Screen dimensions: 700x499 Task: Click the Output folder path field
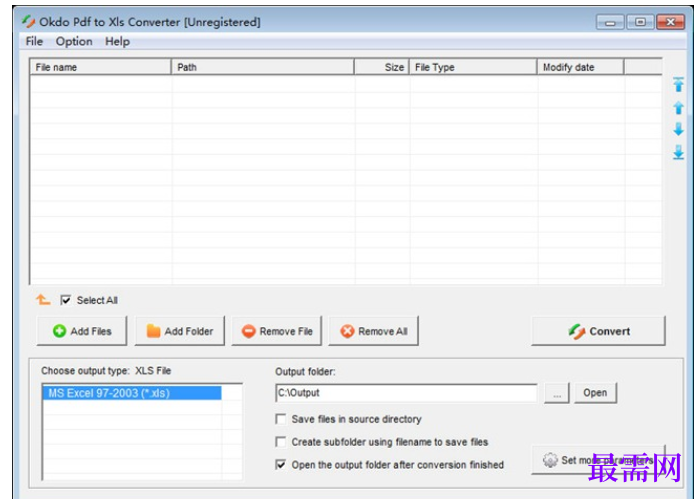(x=406, y=393)
